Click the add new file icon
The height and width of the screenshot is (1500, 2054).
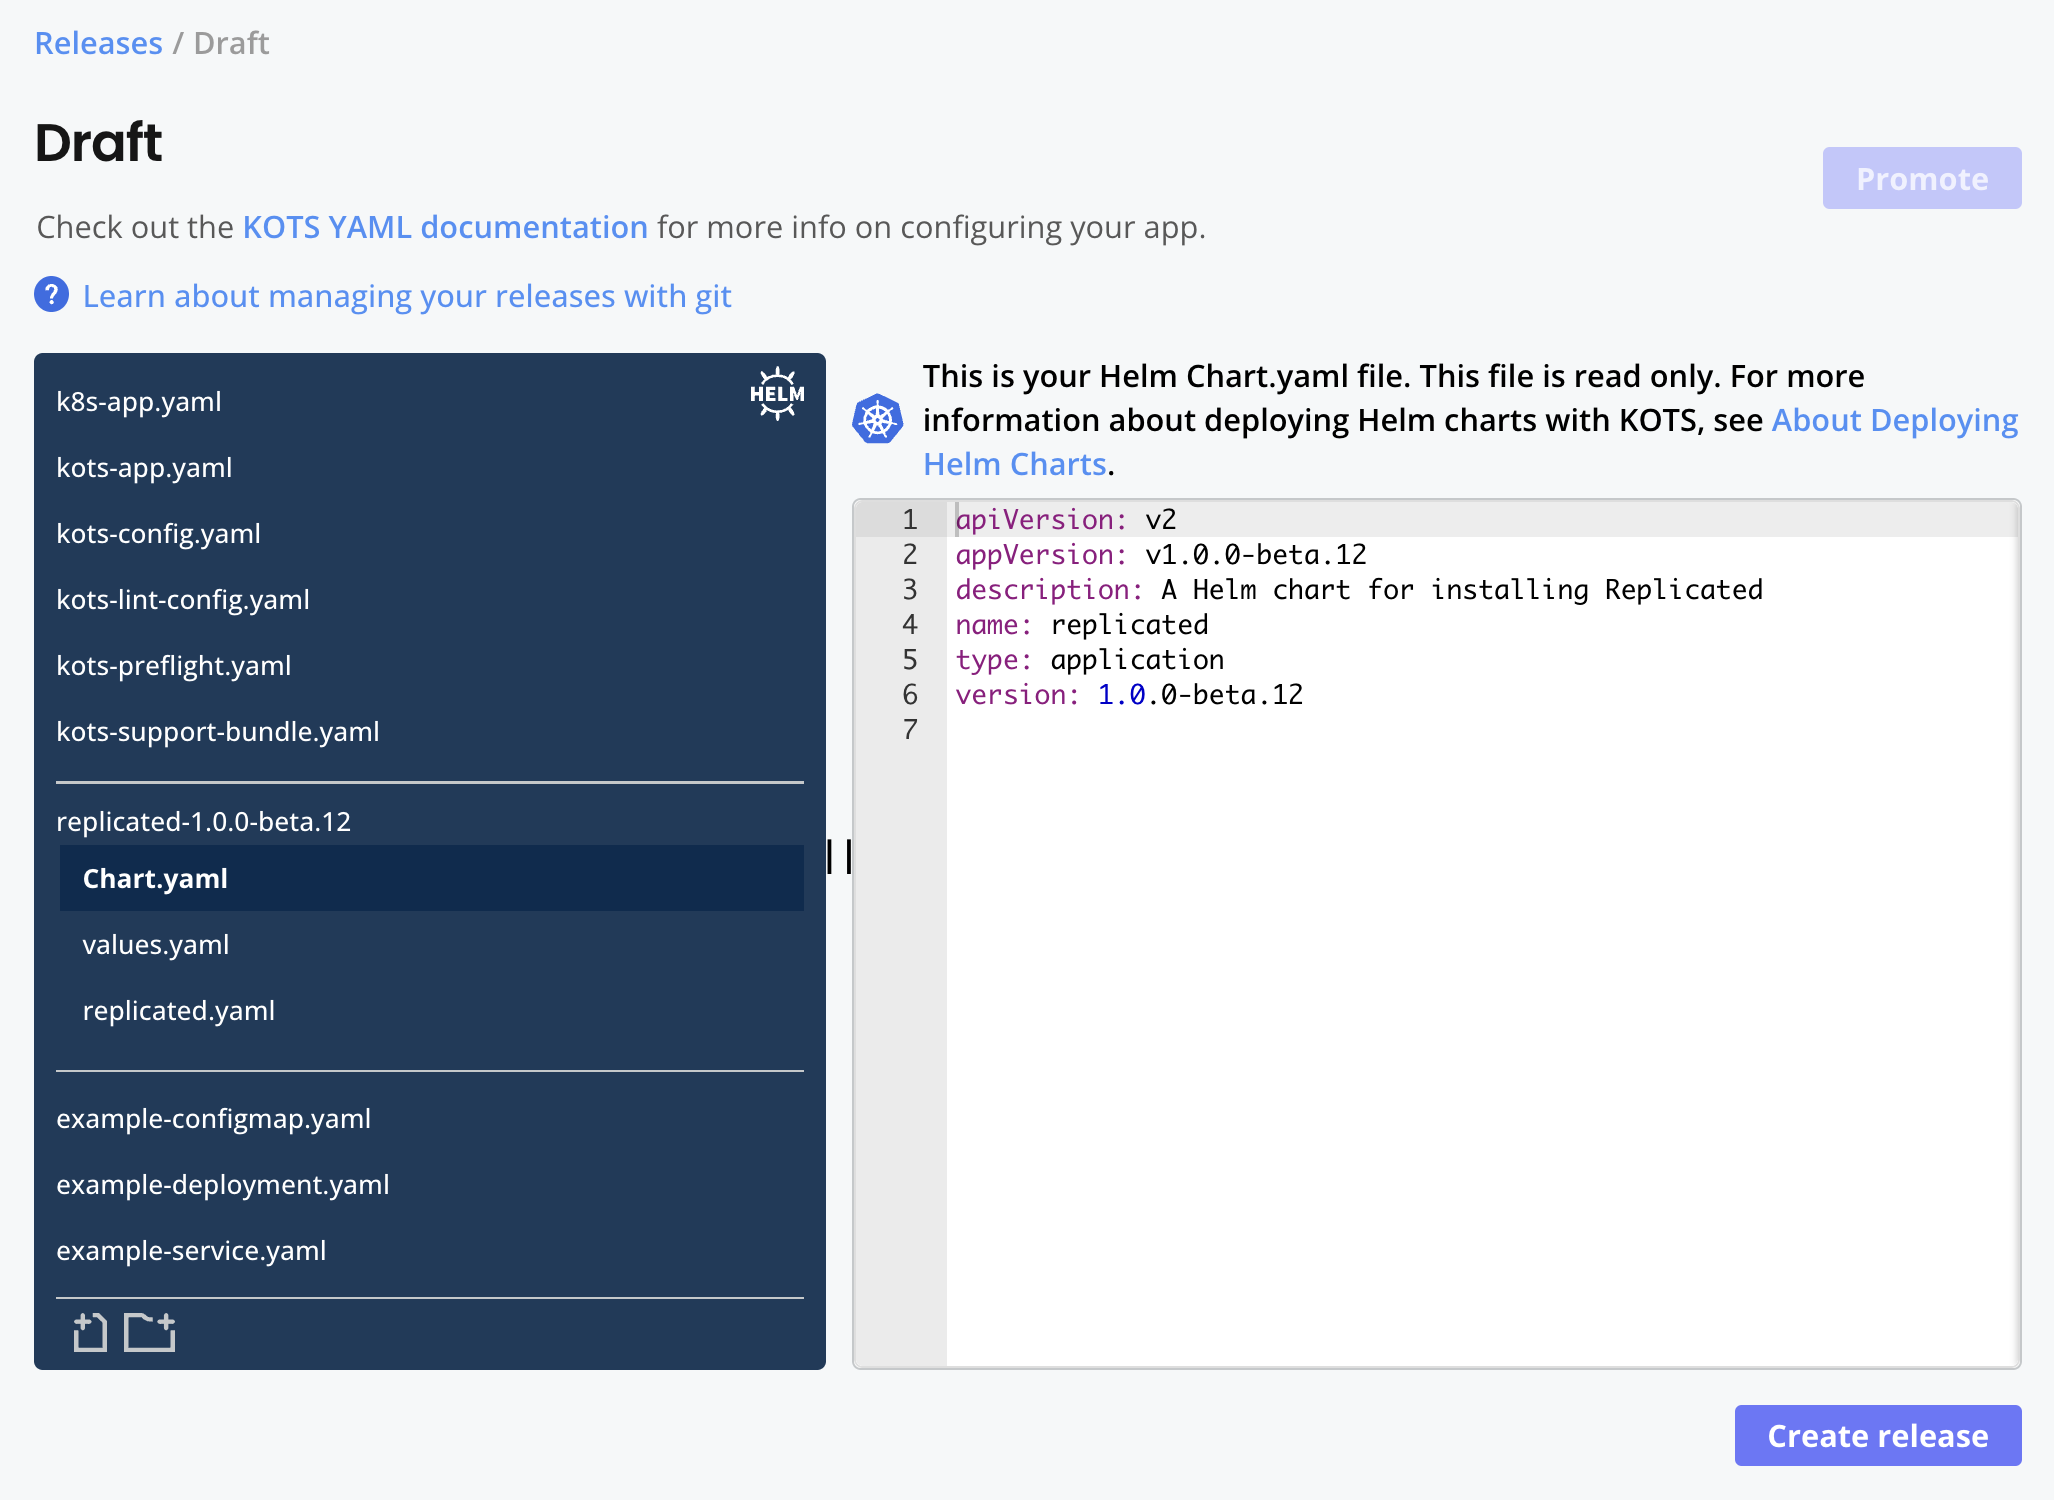[x=90, y=1332]
